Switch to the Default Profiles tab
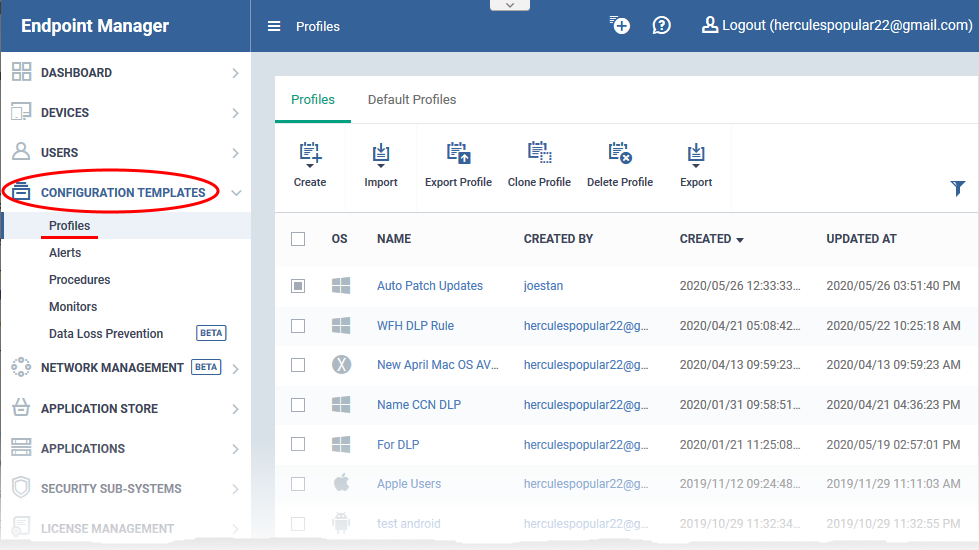 tap(411, 100)
